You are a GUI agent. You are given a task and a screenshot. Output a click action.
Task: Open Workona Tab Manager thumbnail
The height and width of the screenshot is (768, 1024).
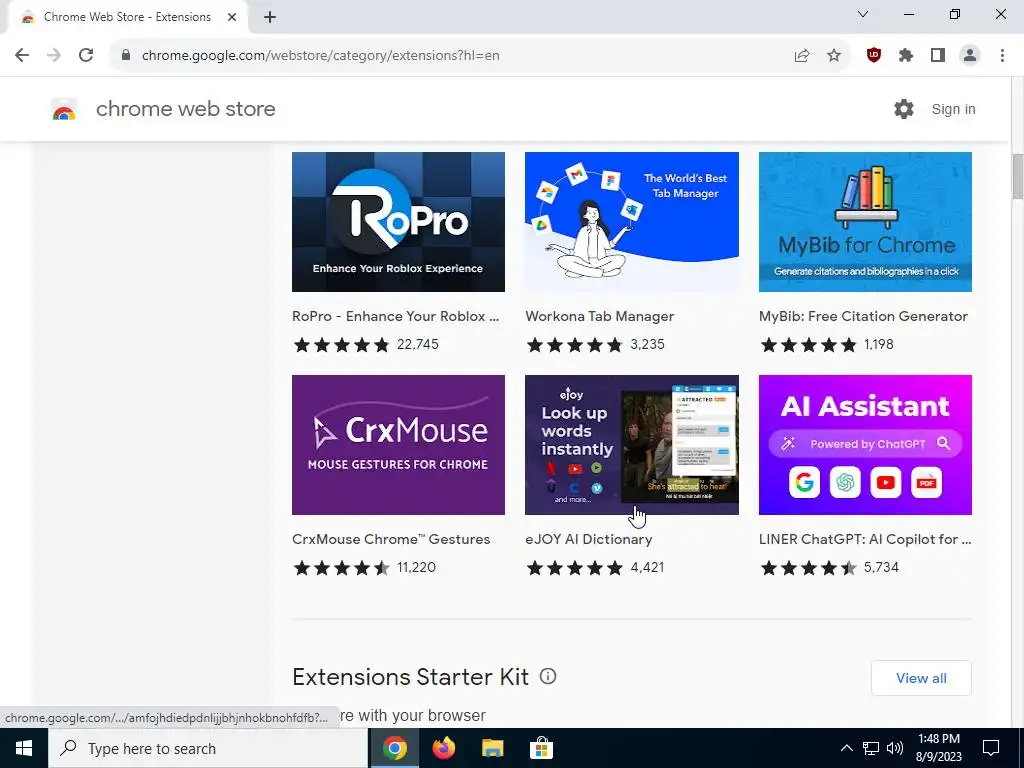click(632, 222)
